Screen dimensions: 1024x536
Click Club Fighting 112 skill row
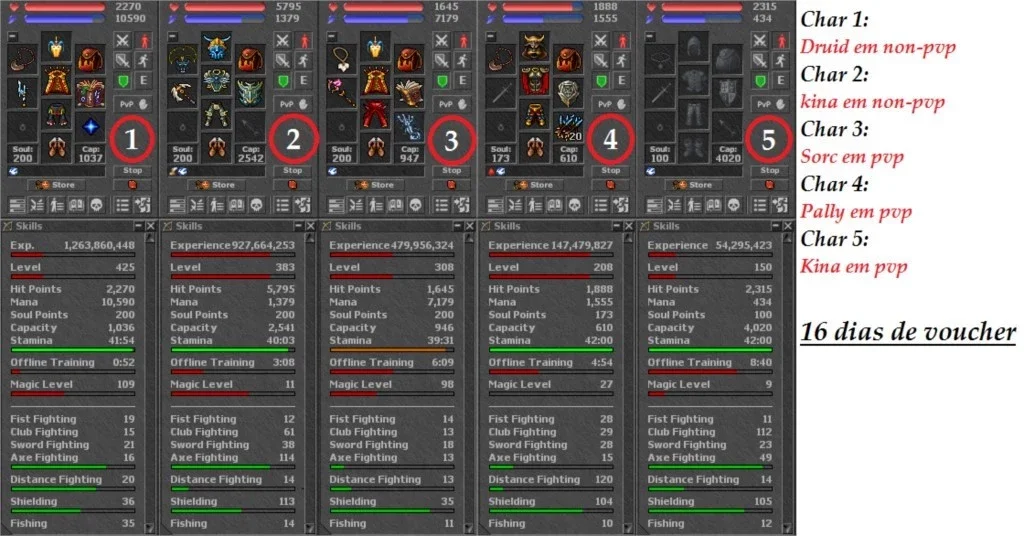pos(709,432)
